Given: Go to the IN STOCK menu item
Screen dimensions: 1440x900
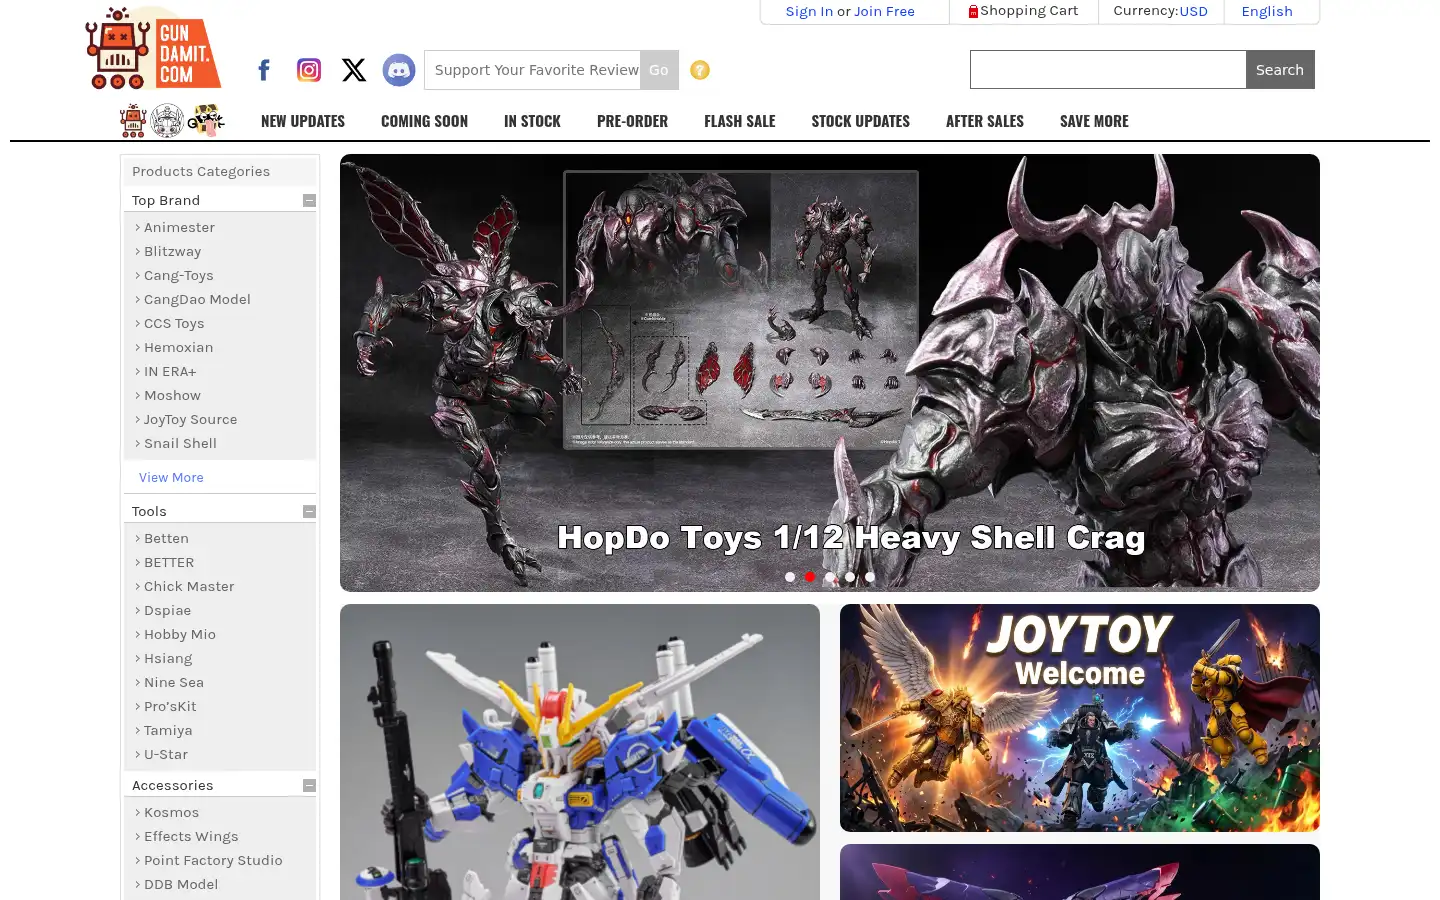Looking at the screenshot, I should point(532,121).
